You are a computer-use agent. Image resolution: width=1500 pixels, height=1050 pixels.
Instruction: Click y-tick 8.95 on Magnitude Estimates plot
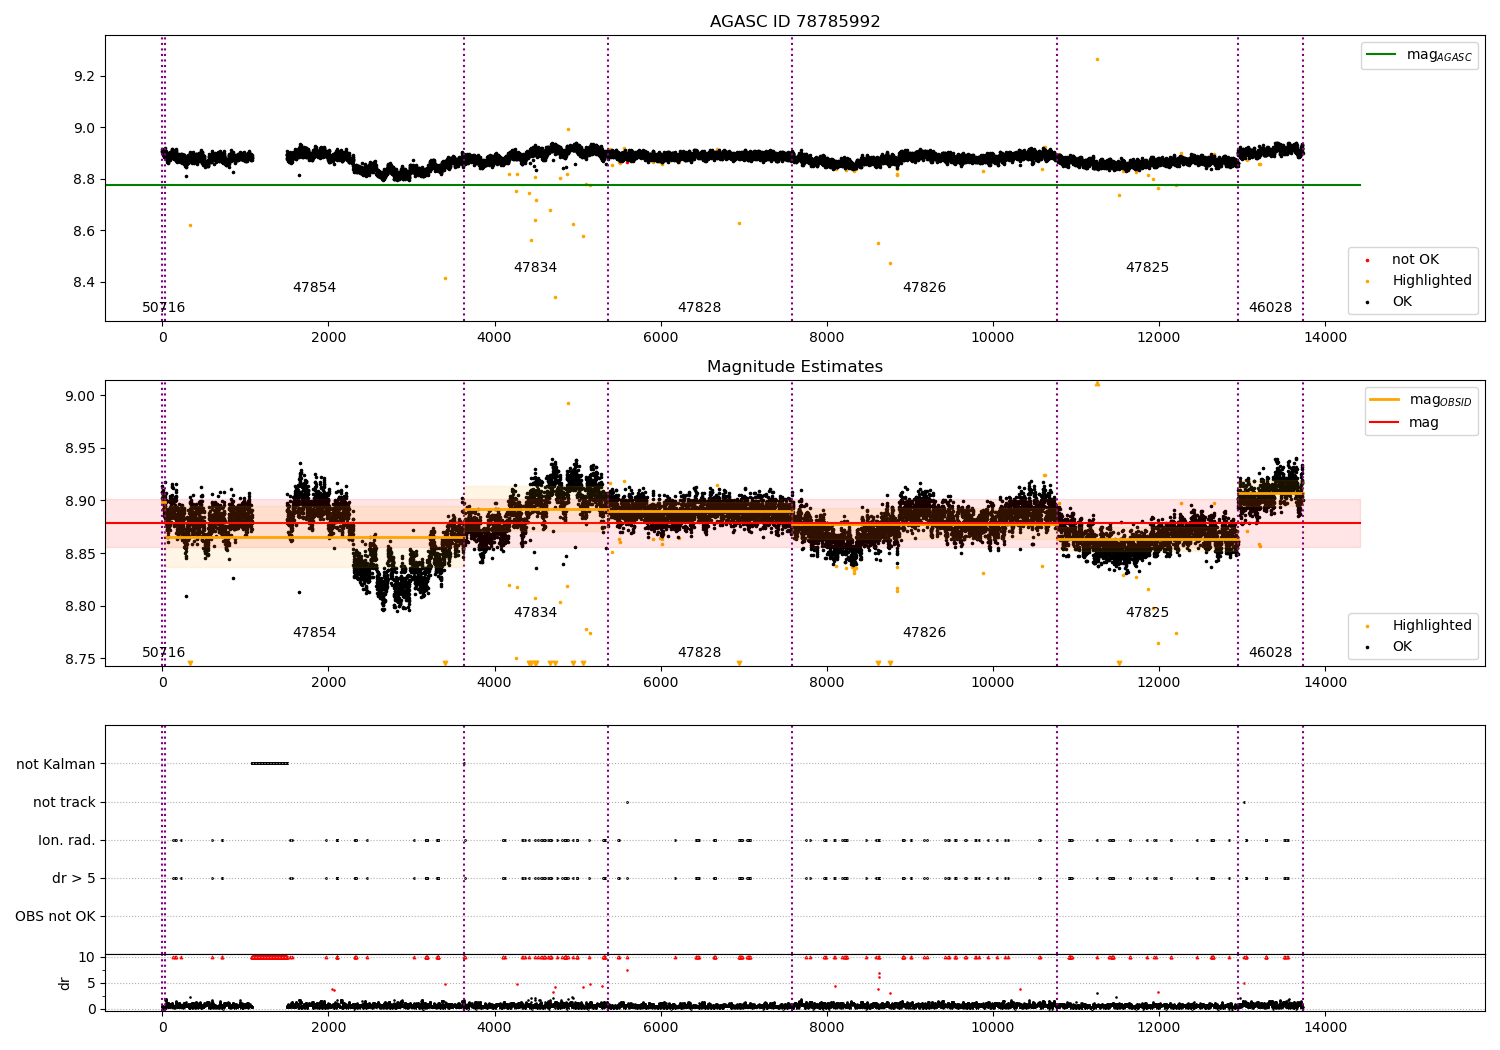[x=79, y=449]
